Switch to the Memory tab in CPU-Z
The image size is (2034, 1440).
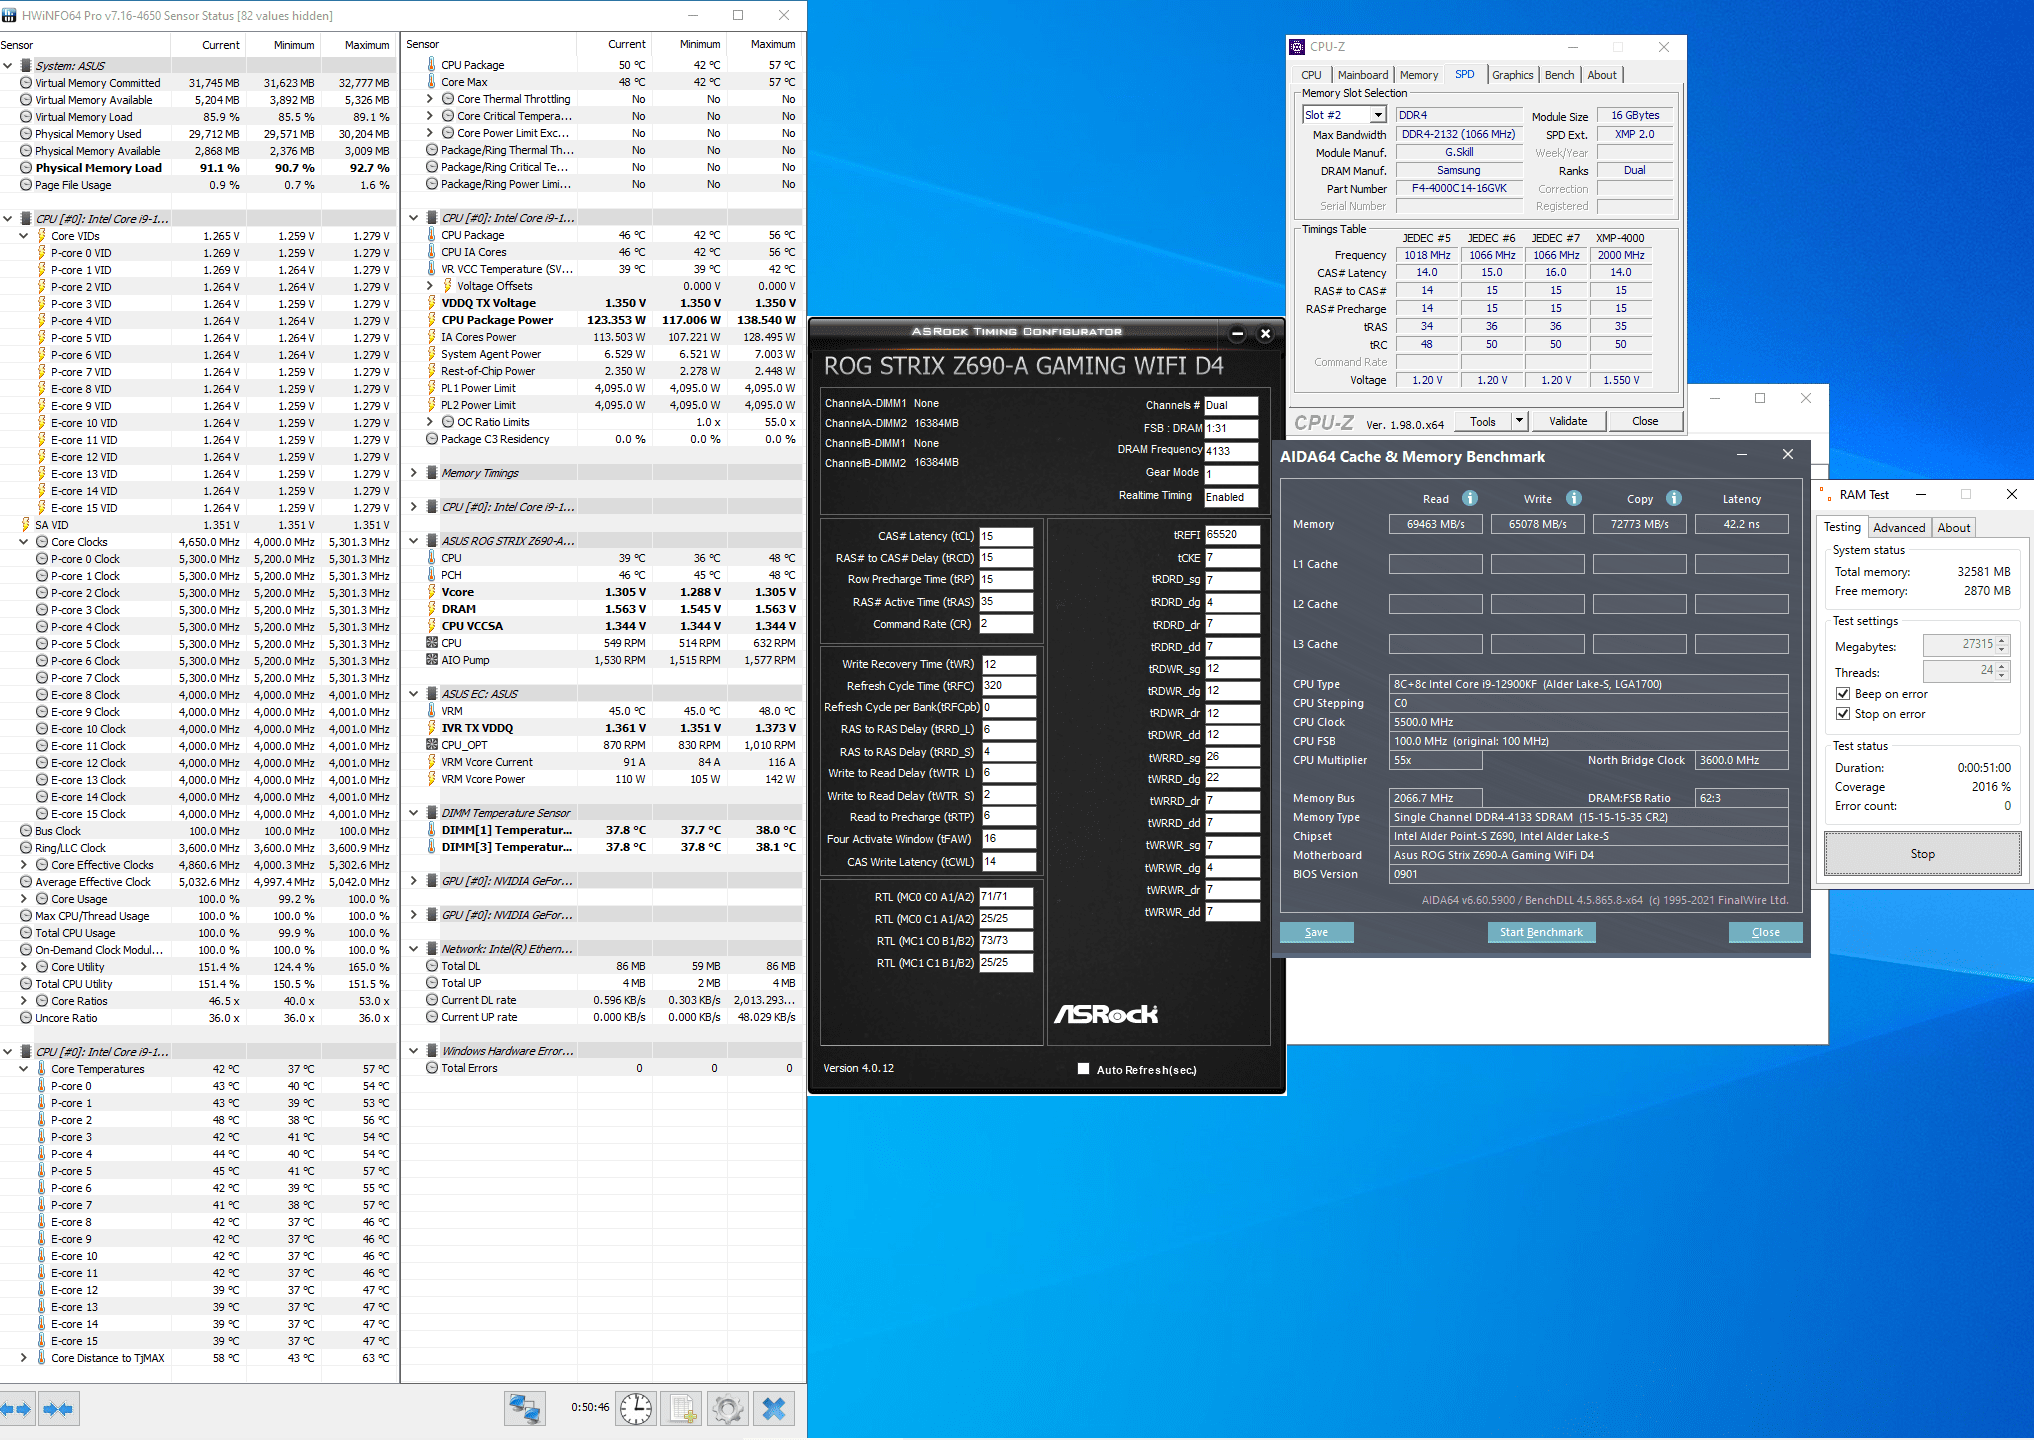click(x=1418, y=75)
